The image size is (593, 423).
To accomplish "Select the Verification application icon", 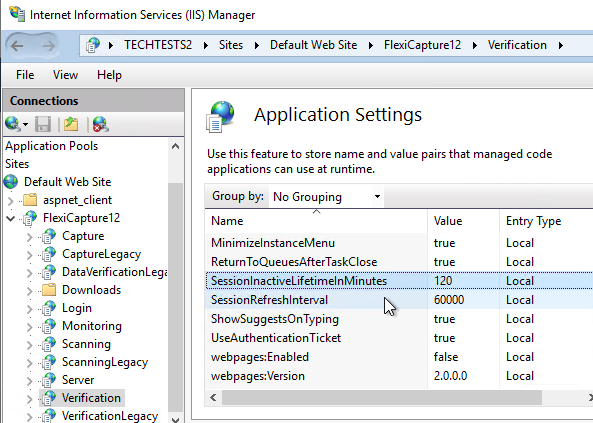I will click(x=49, y=398).
